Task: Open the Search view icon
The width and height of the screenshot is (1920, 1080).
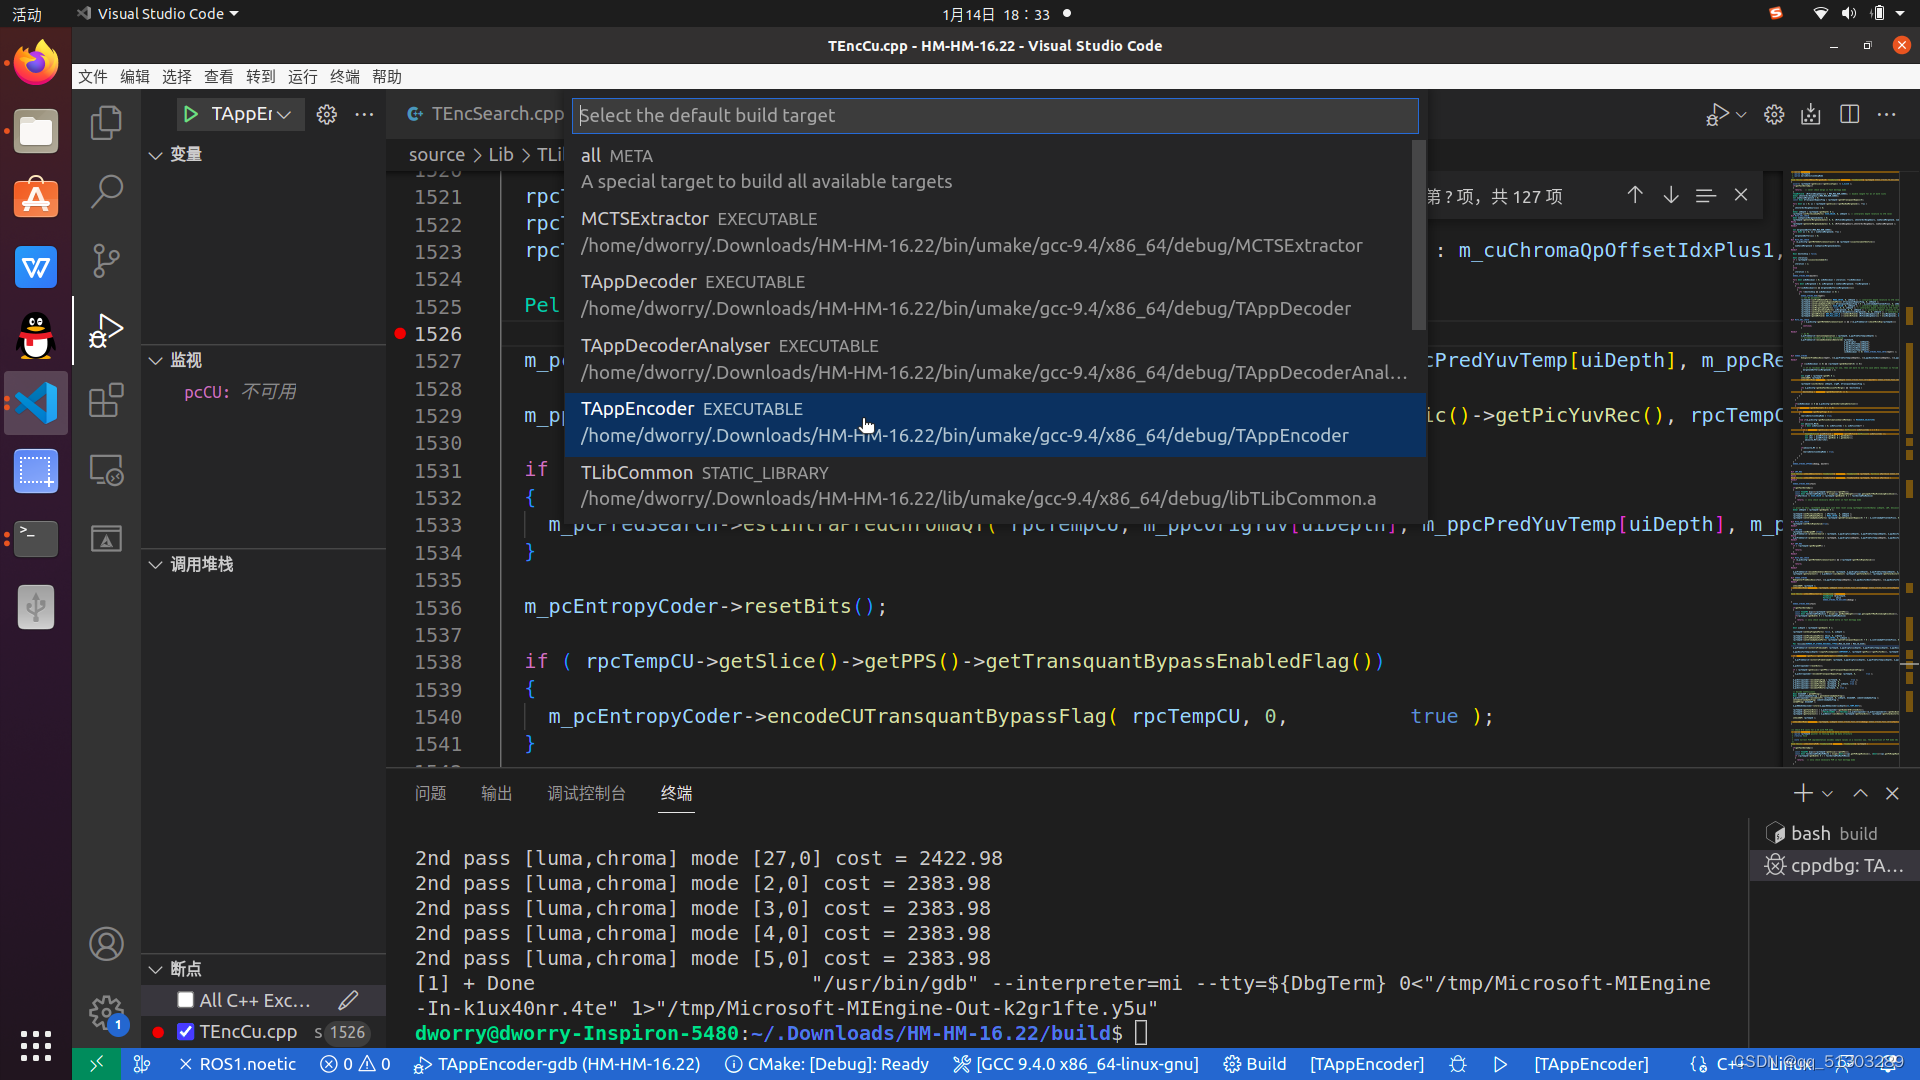Action: coord(106,191)
